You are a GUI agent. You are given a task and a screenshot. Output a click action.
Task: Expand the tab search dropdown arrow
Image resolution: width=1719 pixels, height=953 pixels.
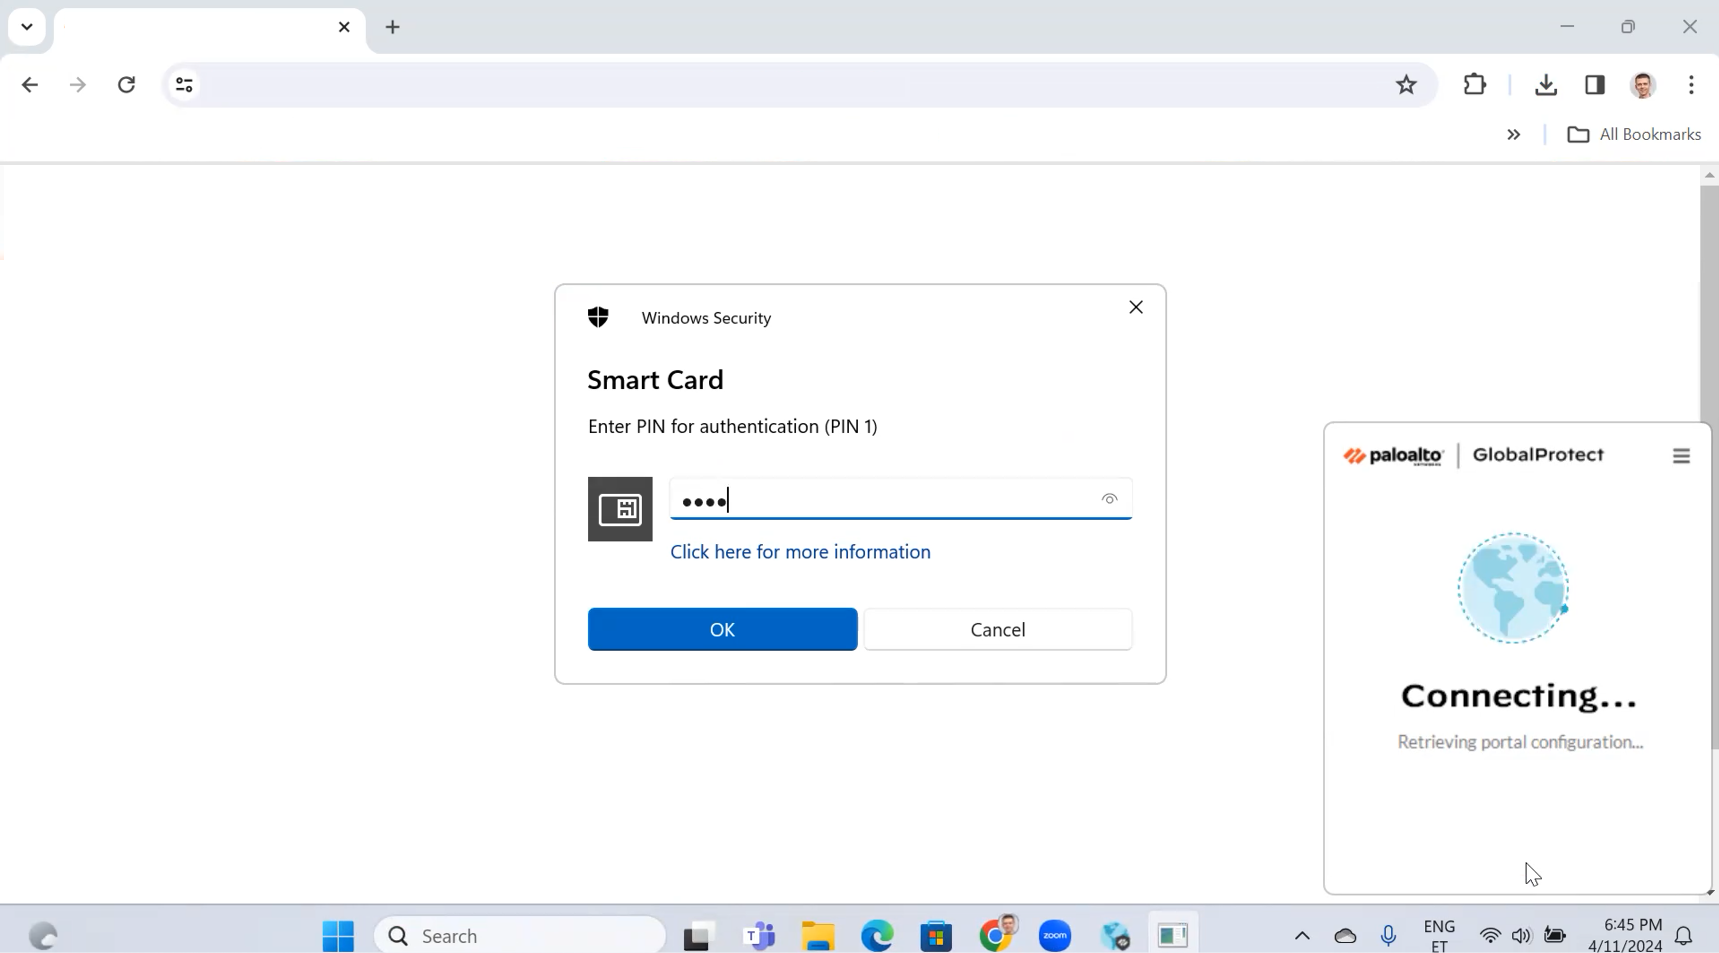coord(27,27)
